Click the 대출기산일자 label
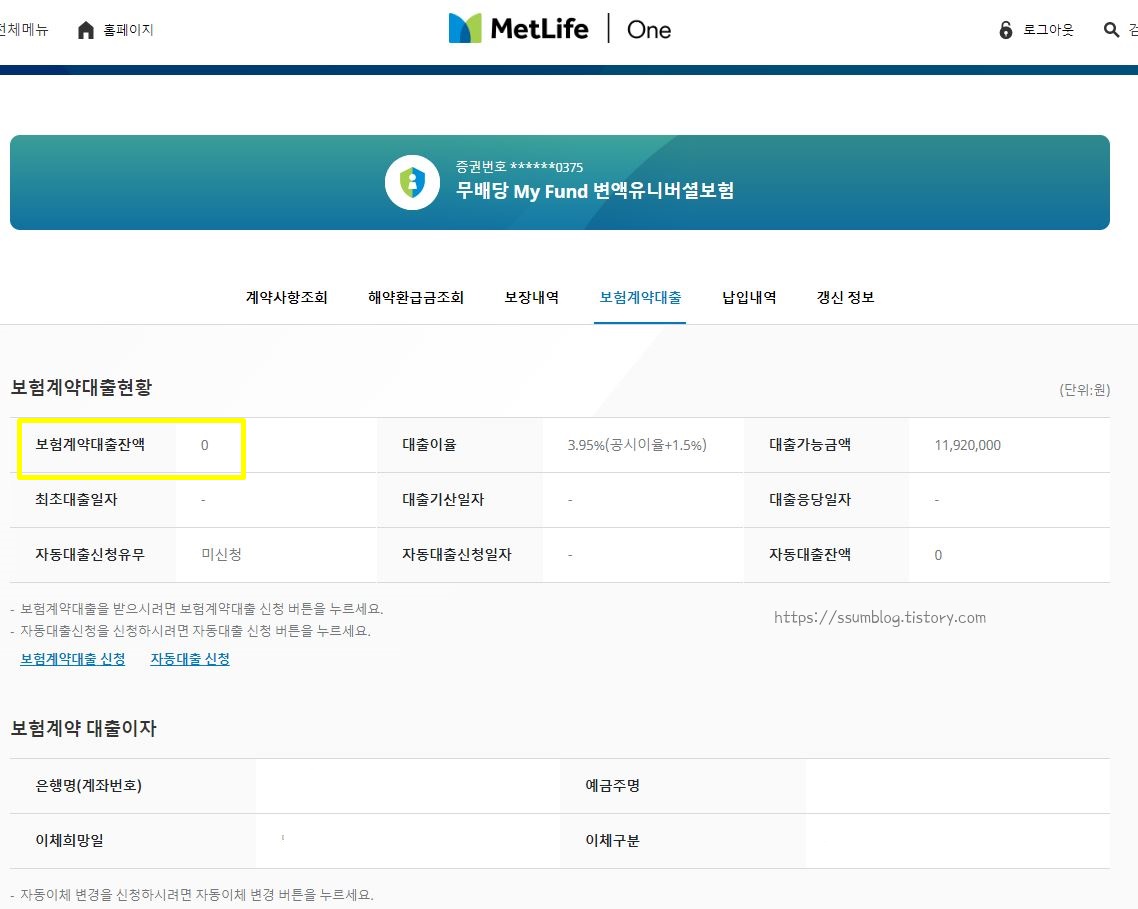The width and height of the screenshot is (1138, 909). point(443,500)
